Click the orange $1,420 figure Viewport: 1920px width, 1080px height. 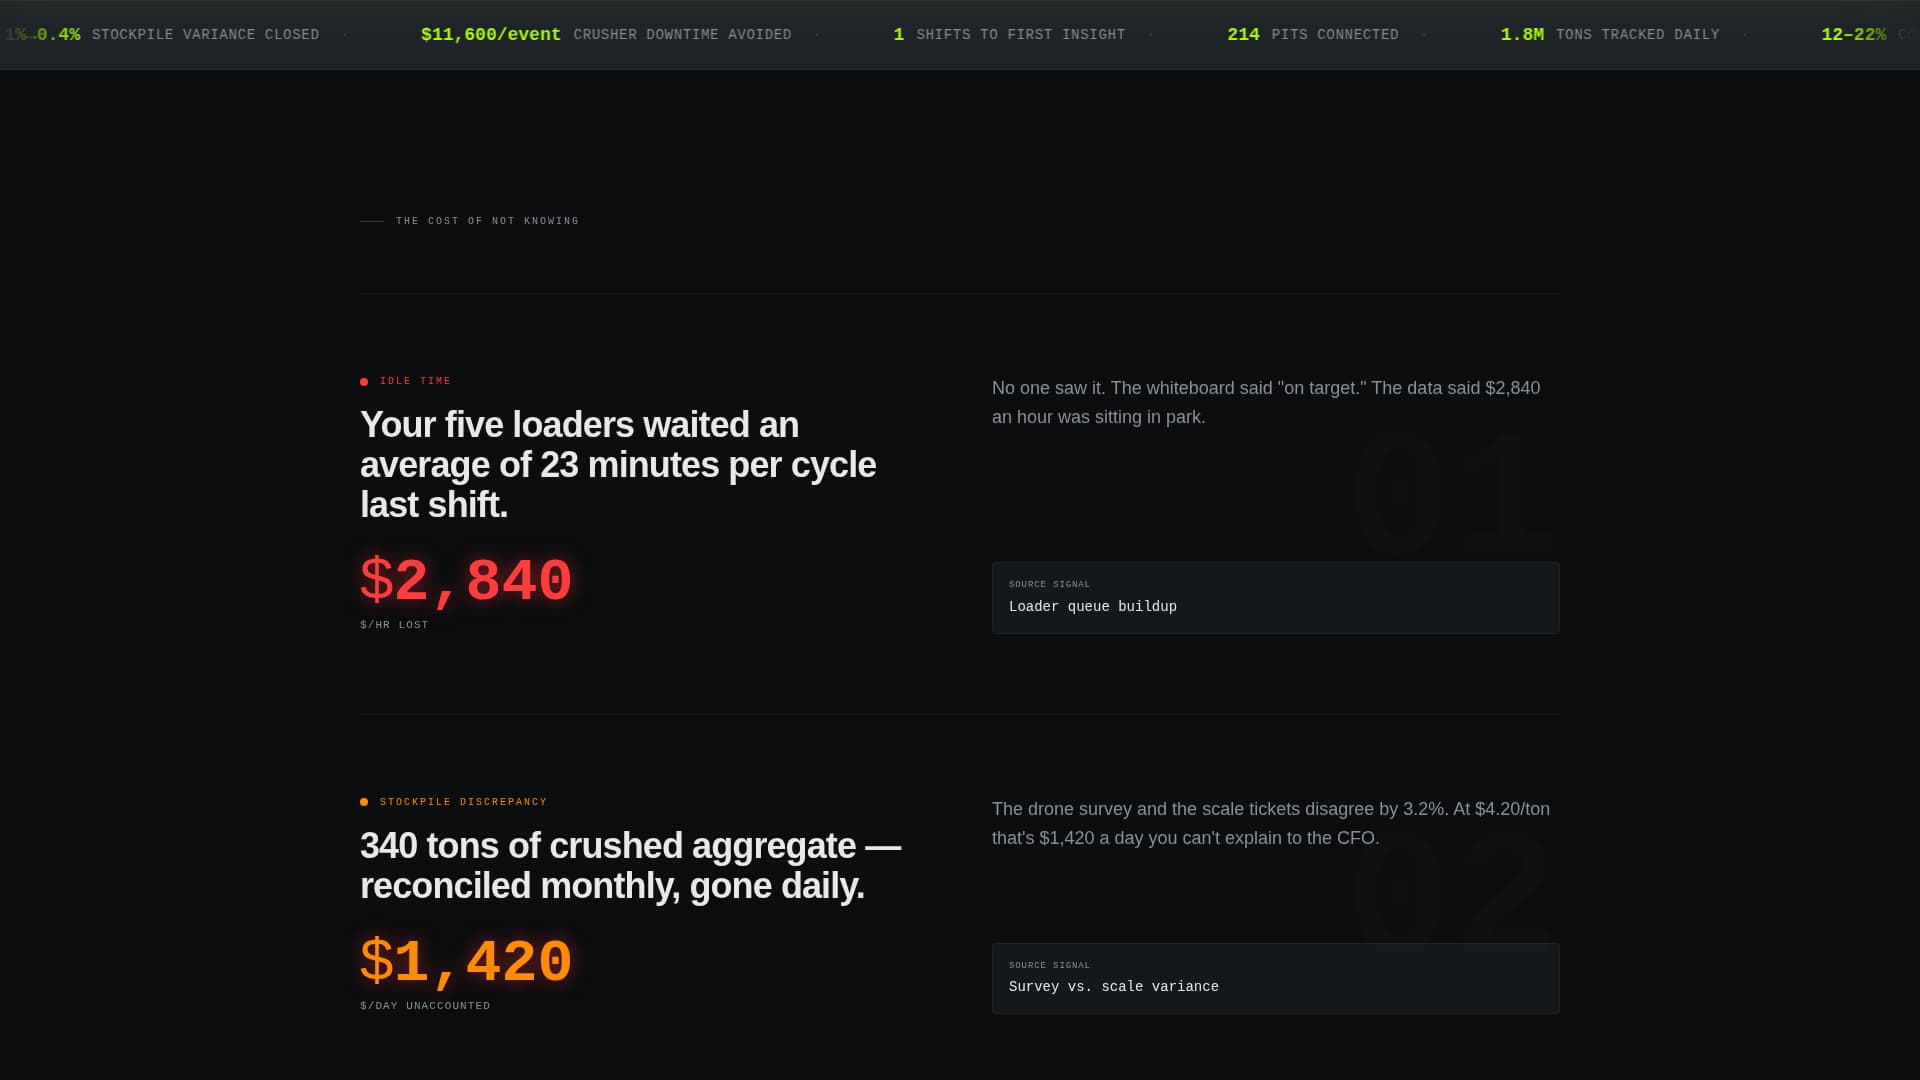(466, 962)
